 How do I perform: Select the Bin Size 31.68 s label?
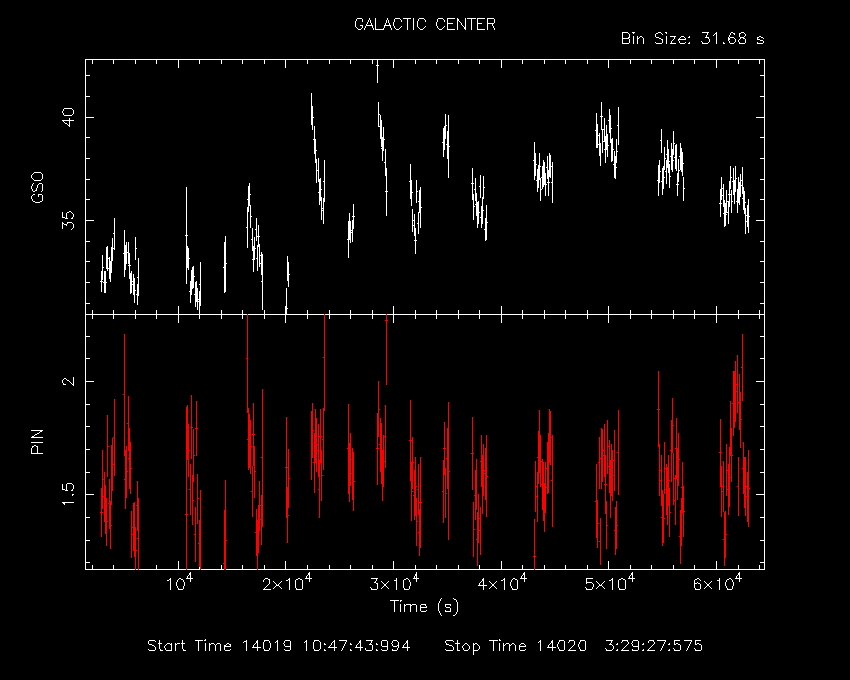692,39
